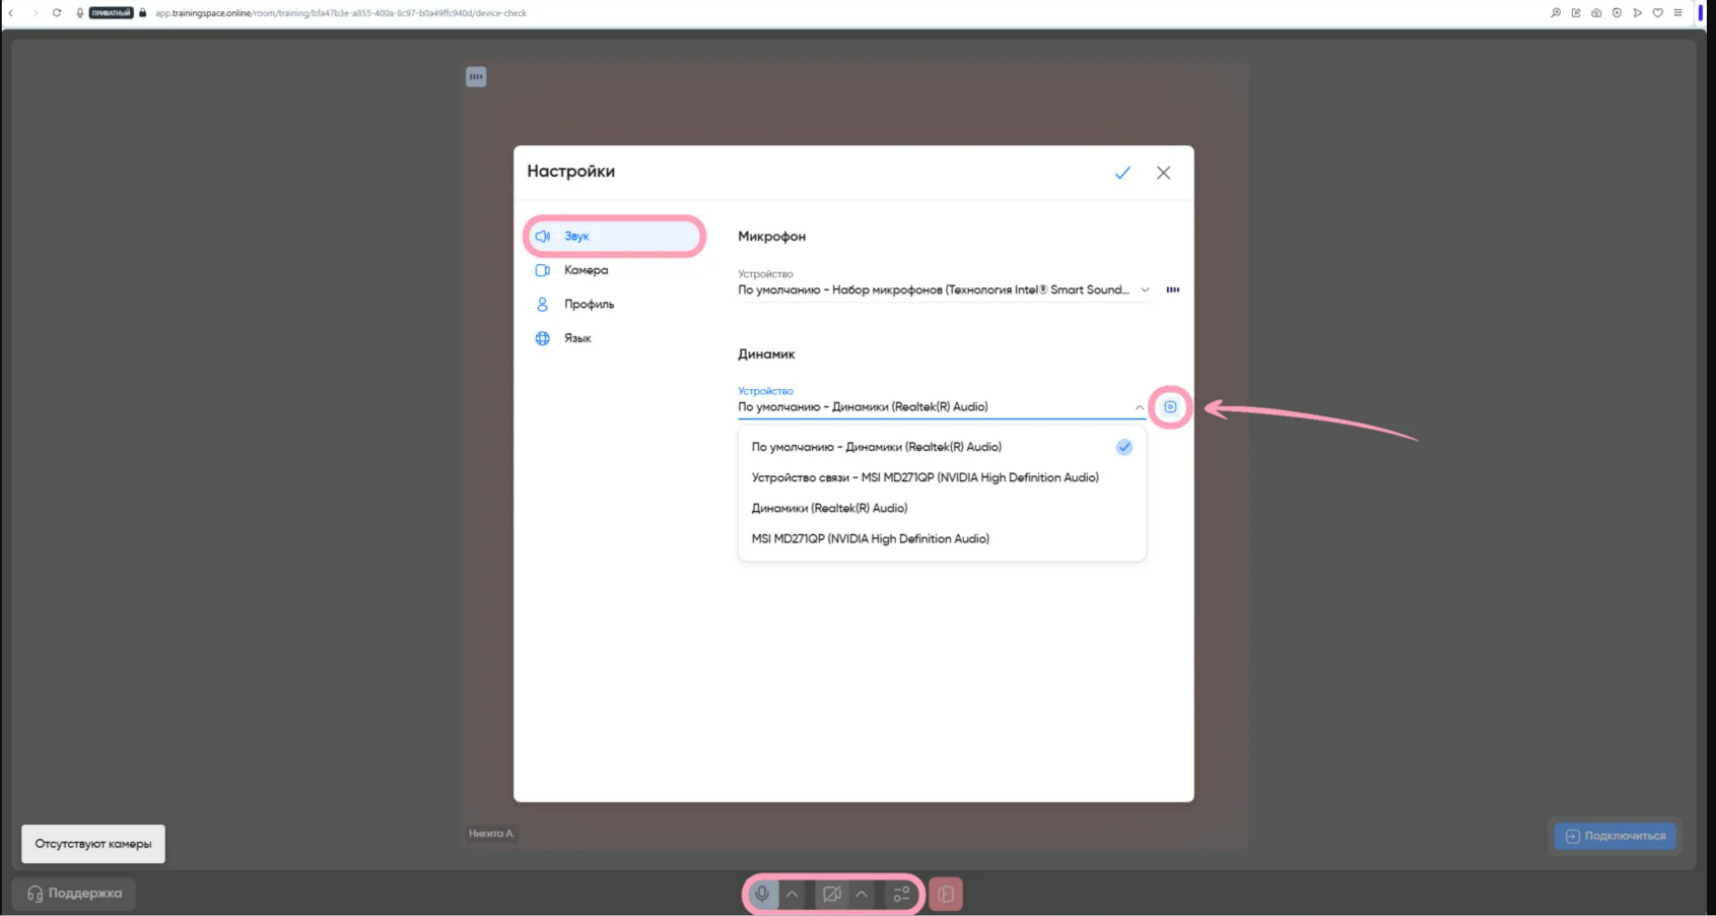
Task: Confirm settings with the blue checkmark
Action: (x=1122, y=173)
